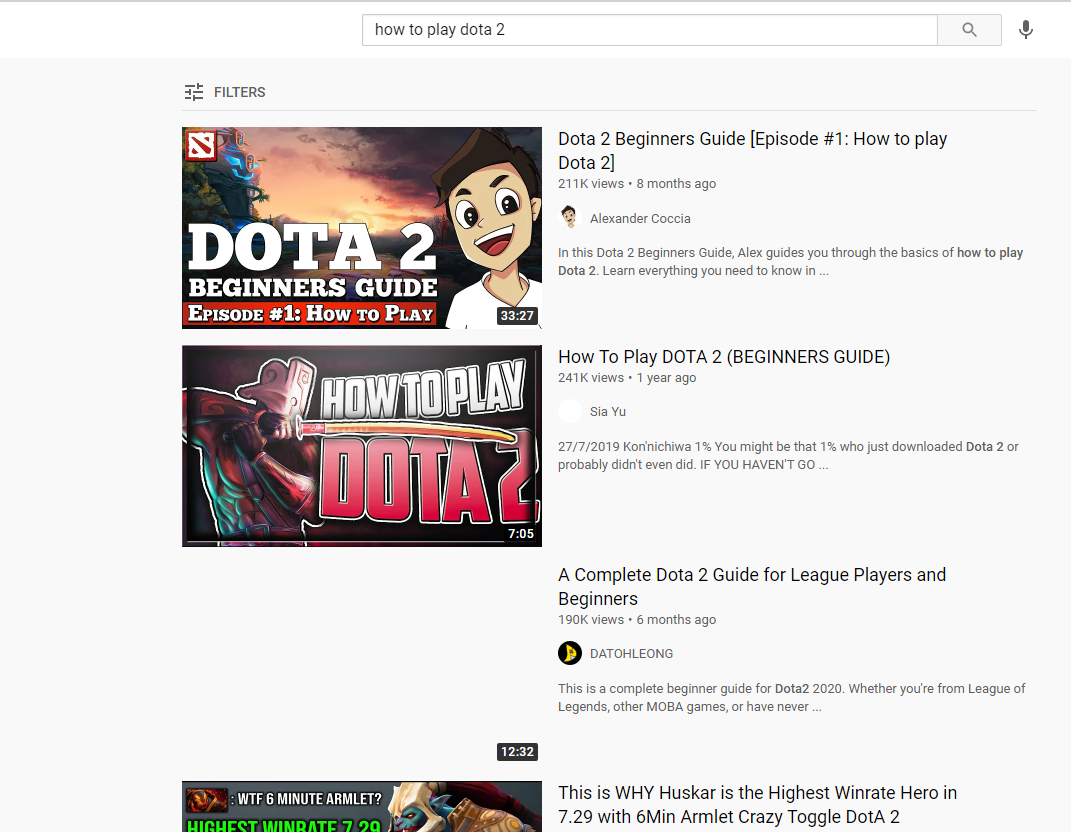Click the 12:32 duration badge
Viewport: 1071px width, 832px height.
click(517, 751)
